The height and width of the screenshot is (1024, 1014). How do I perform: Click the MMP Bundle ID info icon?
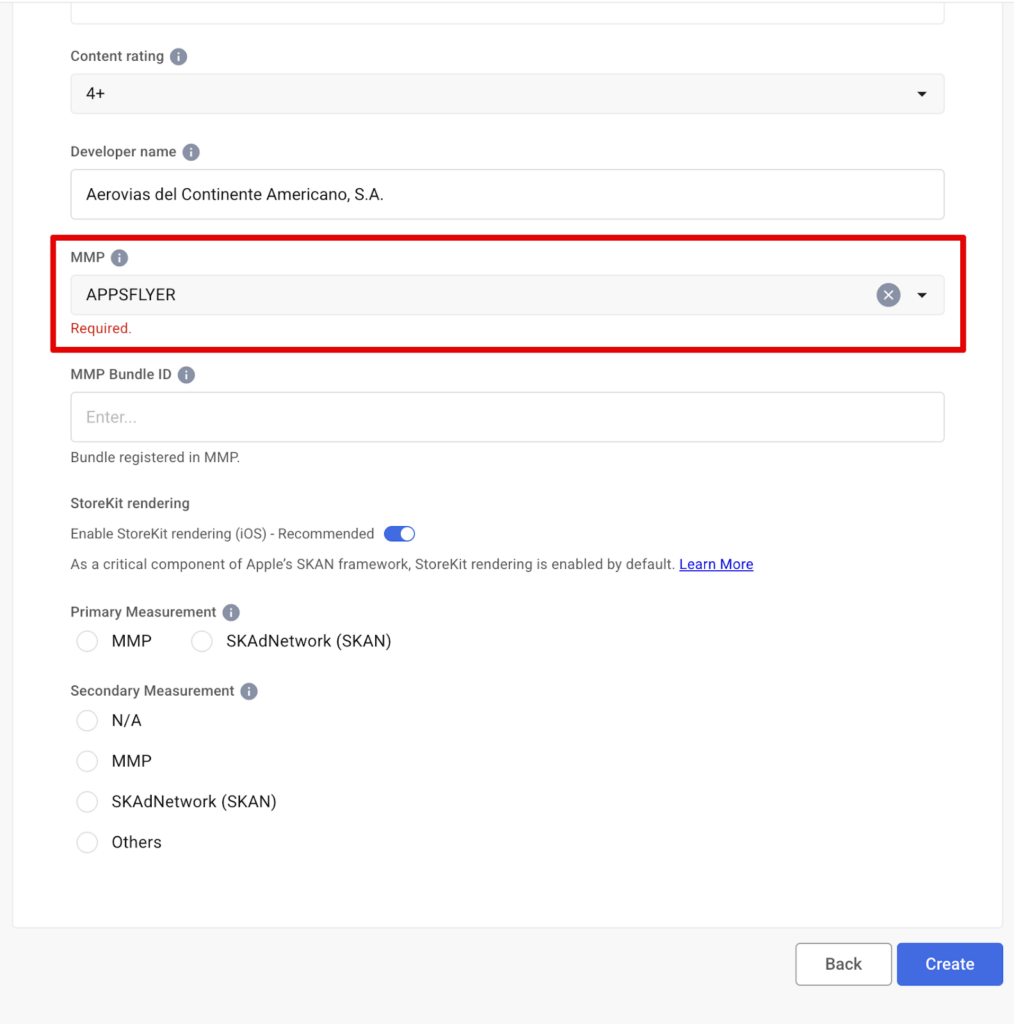(x=186, y=375)
